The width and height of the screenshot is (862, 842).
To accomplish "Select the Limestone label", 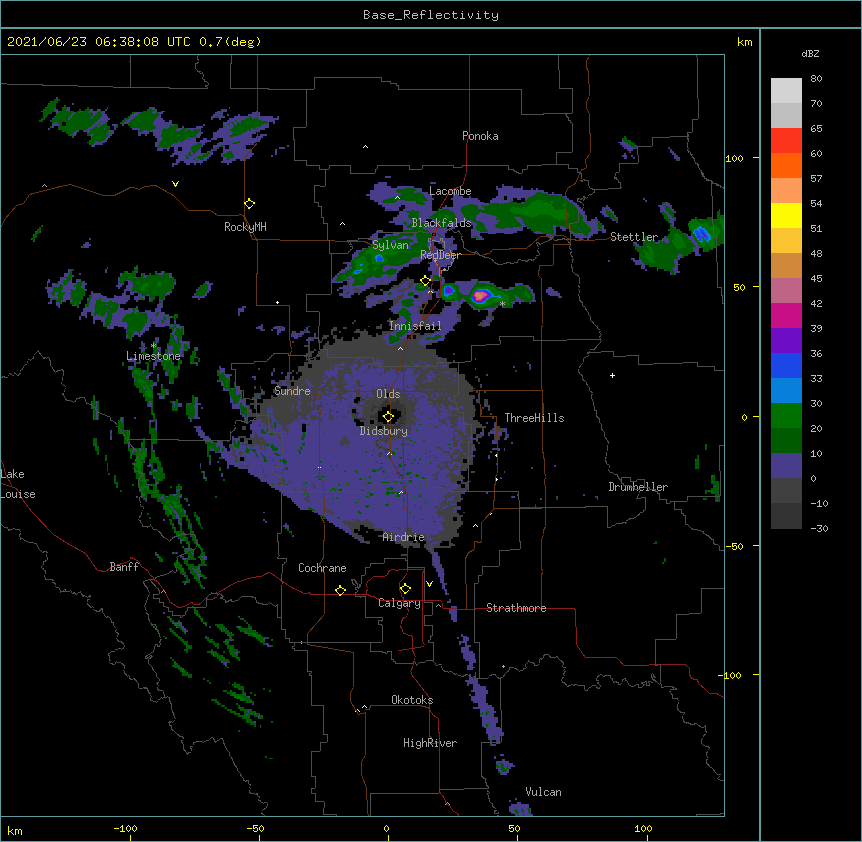I will coord(153,356).
